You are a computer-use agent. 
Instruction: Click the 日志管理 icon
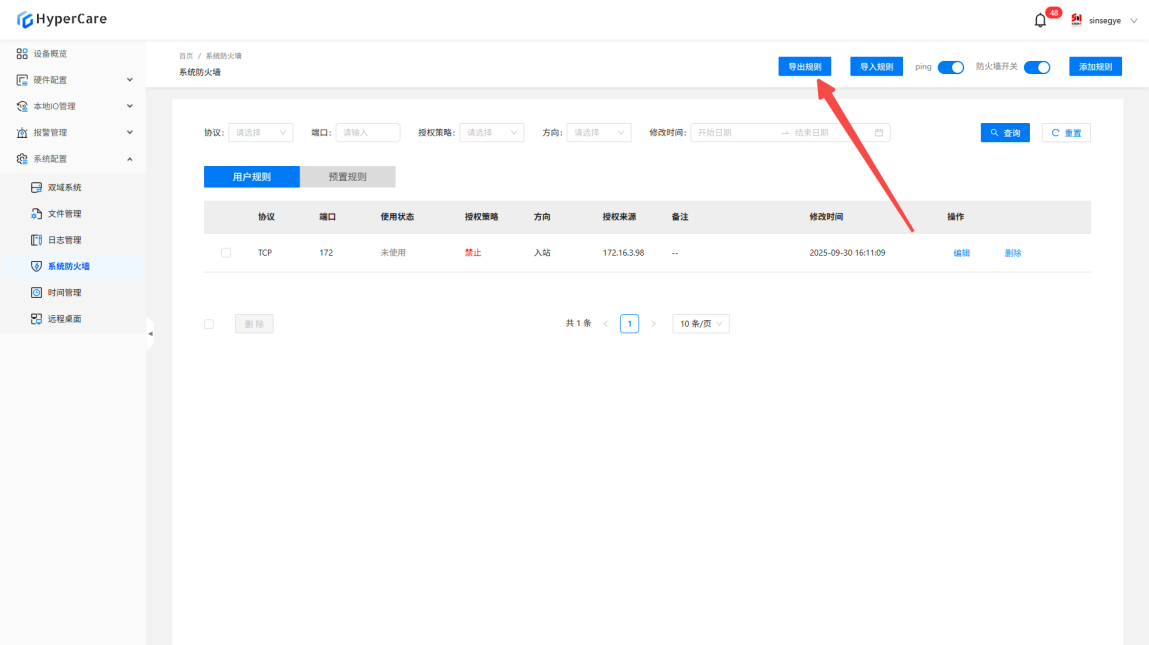36,240
